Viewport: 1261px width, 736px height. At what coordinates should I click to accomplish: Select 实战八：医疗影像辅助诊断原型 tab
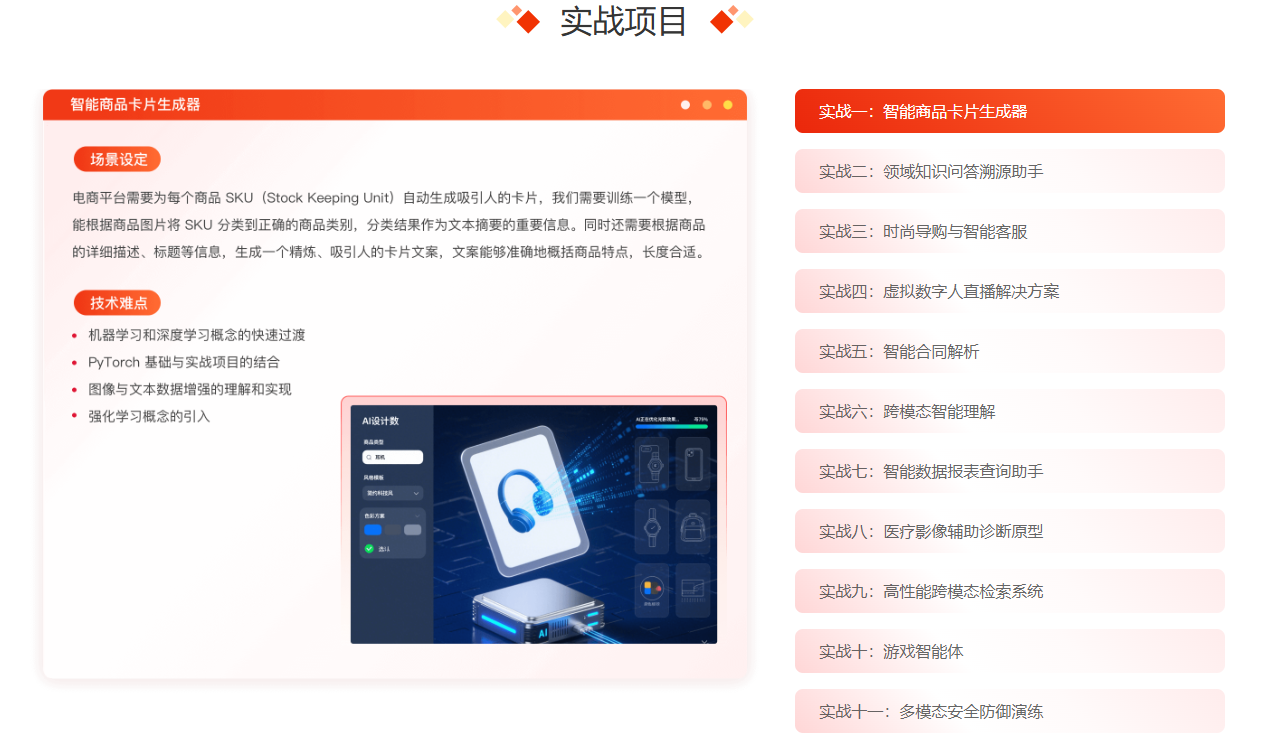tap(1010, 531)
